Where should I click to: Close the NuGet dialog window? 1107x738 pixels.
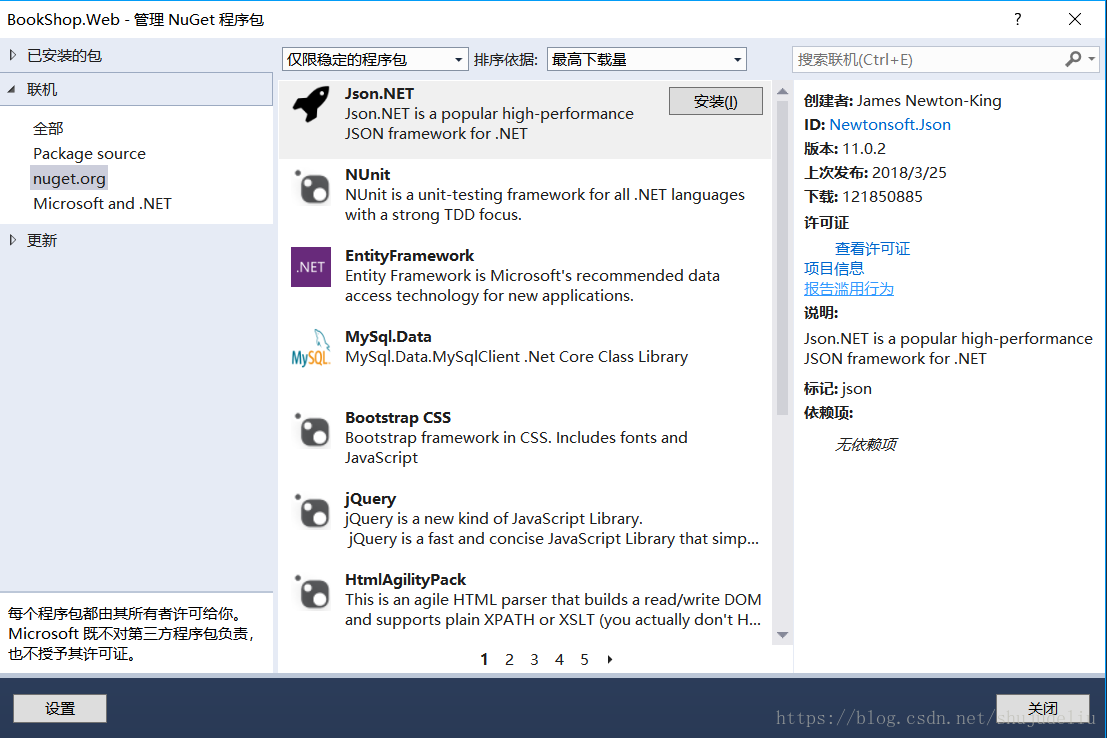[x=1075, y=19]
